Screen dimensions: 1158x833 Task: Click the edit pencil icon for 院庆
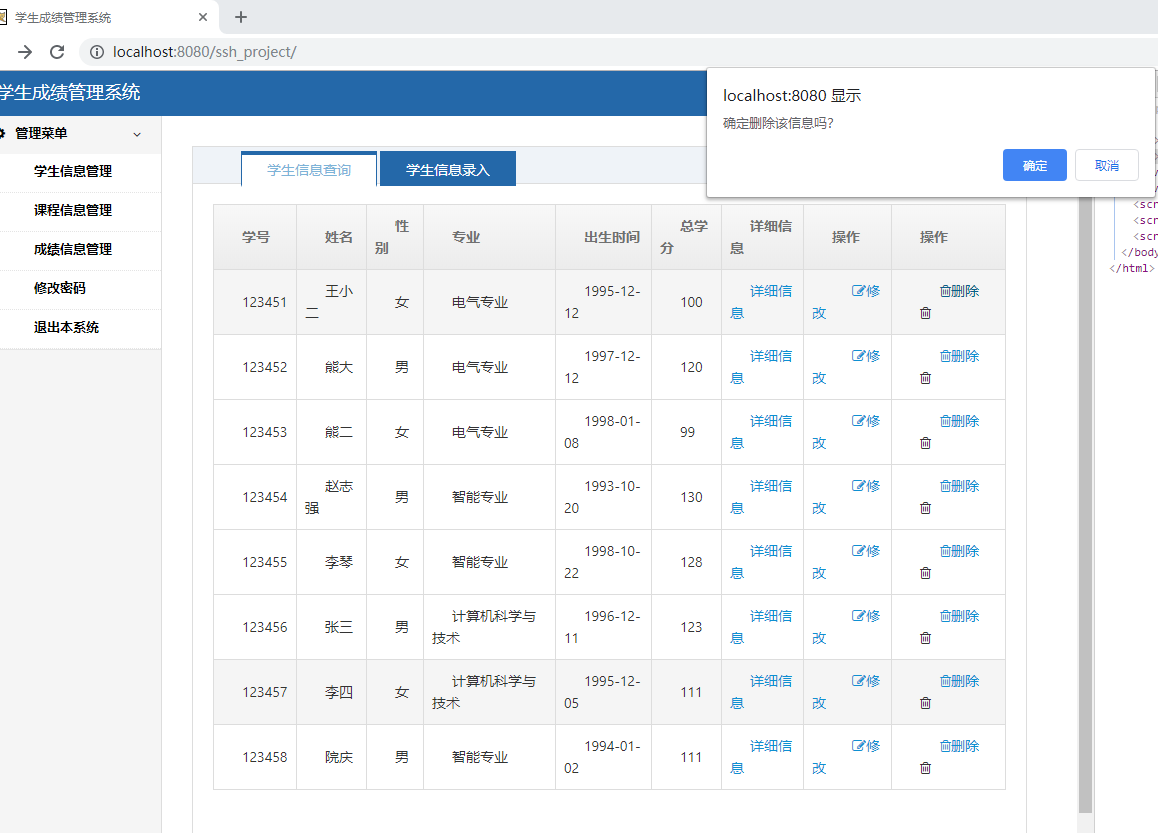click(x=858, y=746)
